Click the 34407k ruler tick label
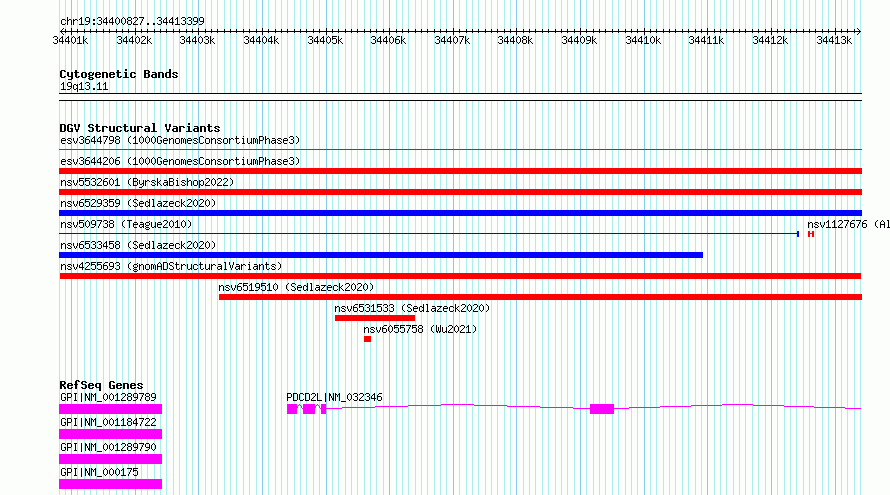Screen dimensions: 890x495 [452, 40]
